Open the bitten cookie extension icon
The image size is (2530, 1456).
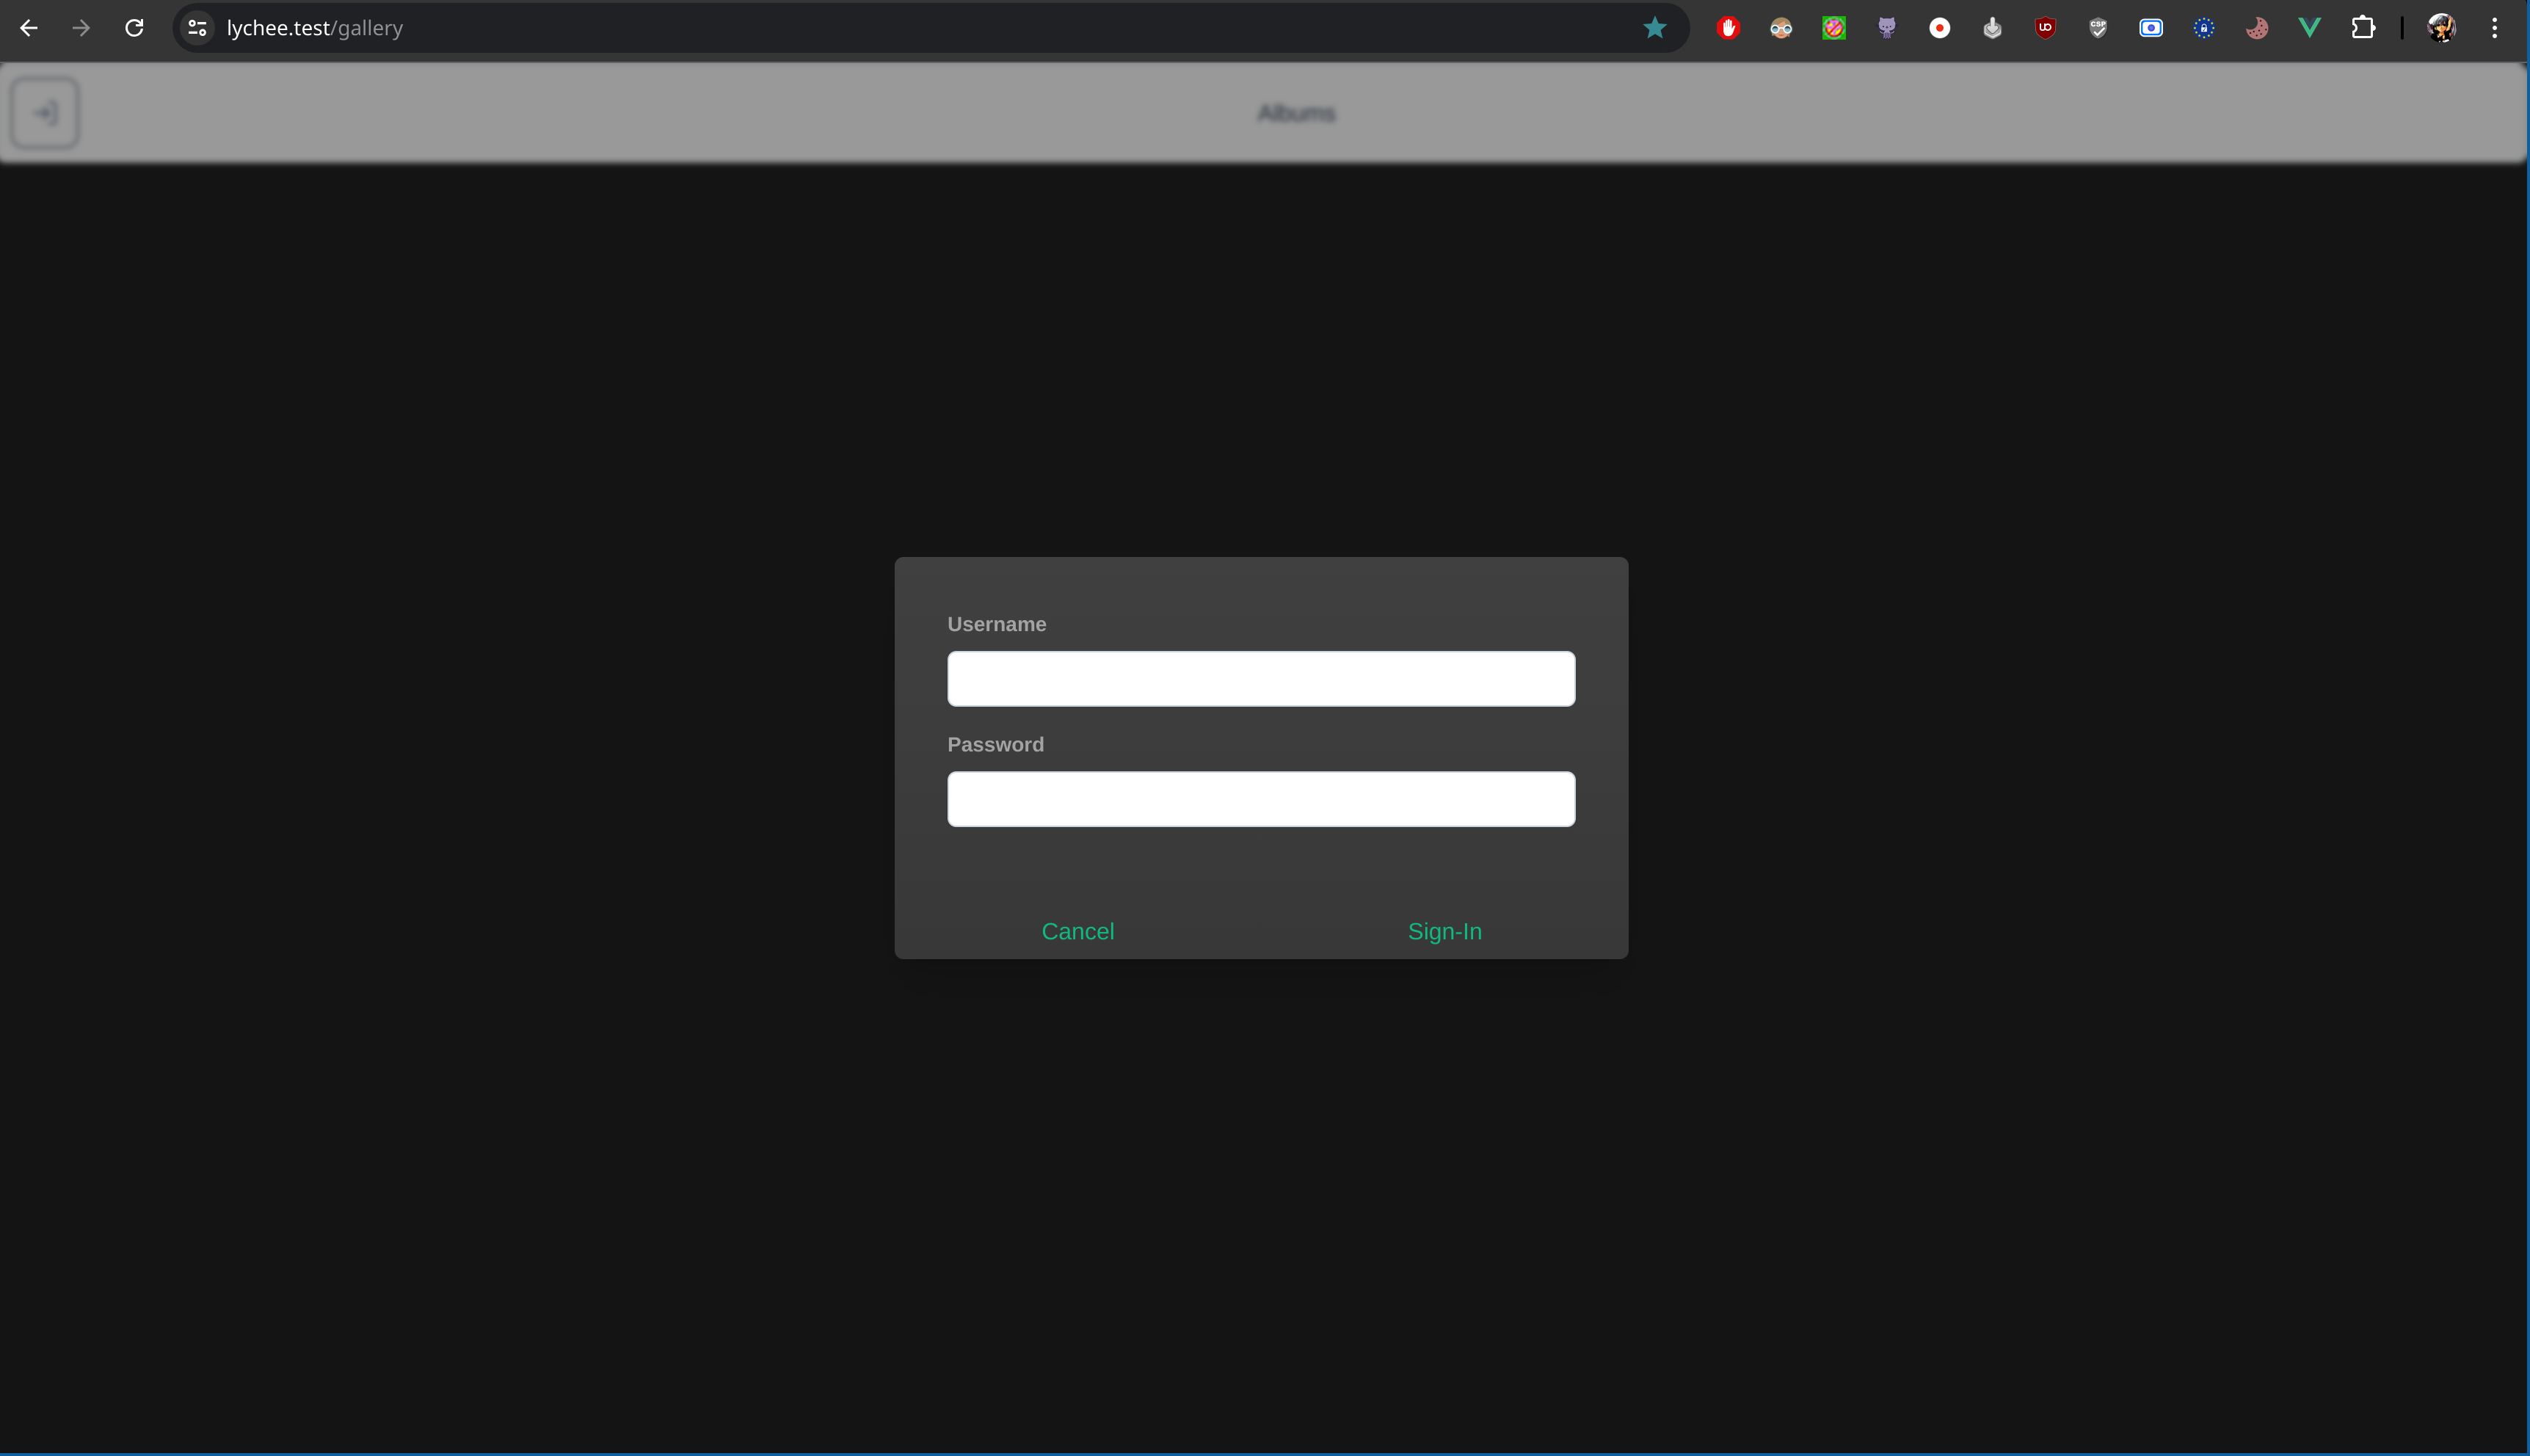pos(2257,28)
